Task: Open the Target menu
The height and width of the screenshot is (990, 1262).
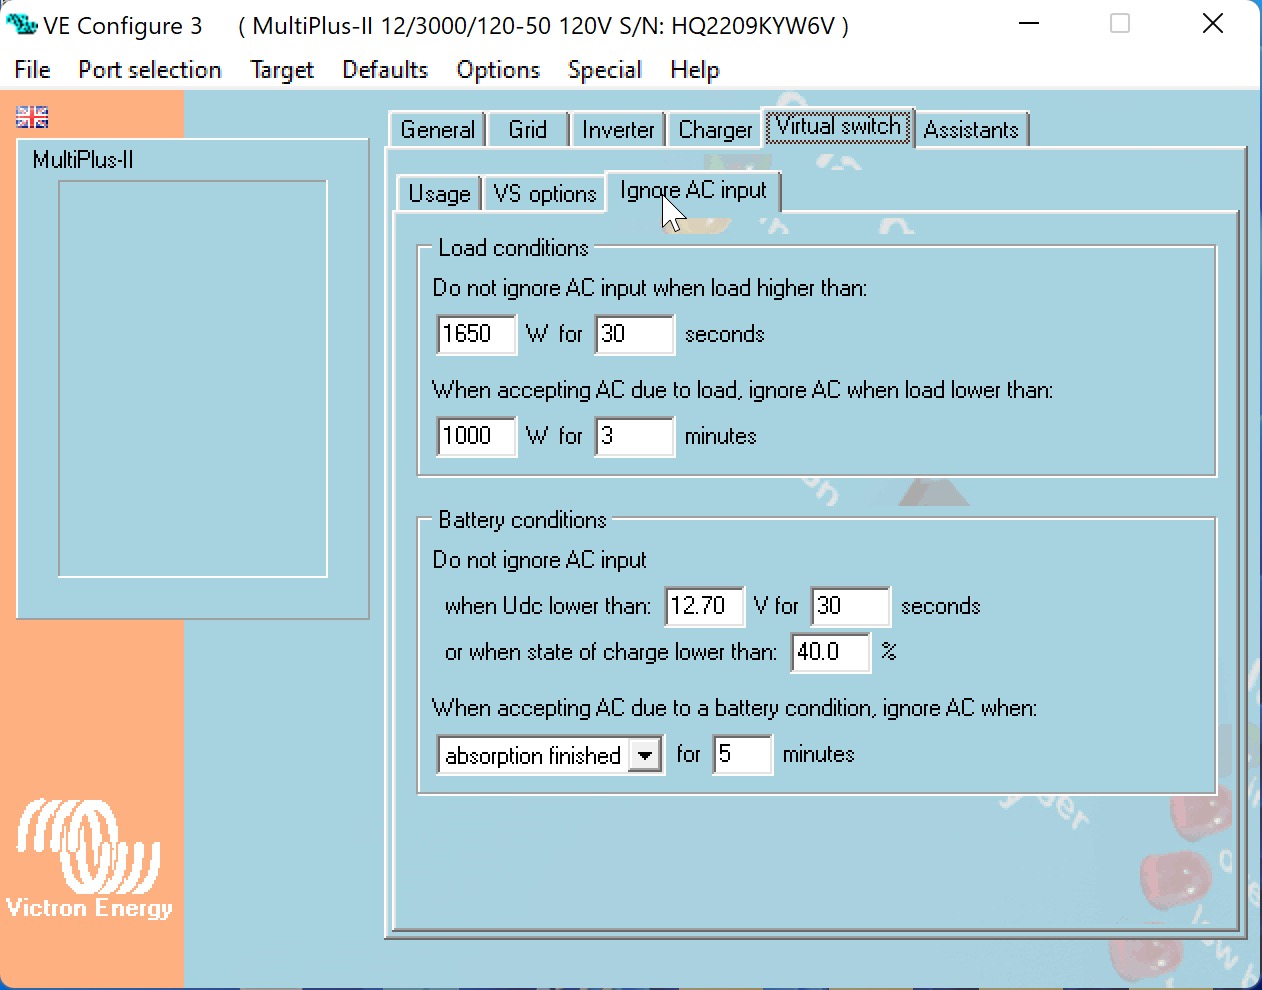Action: coord(282,70)
